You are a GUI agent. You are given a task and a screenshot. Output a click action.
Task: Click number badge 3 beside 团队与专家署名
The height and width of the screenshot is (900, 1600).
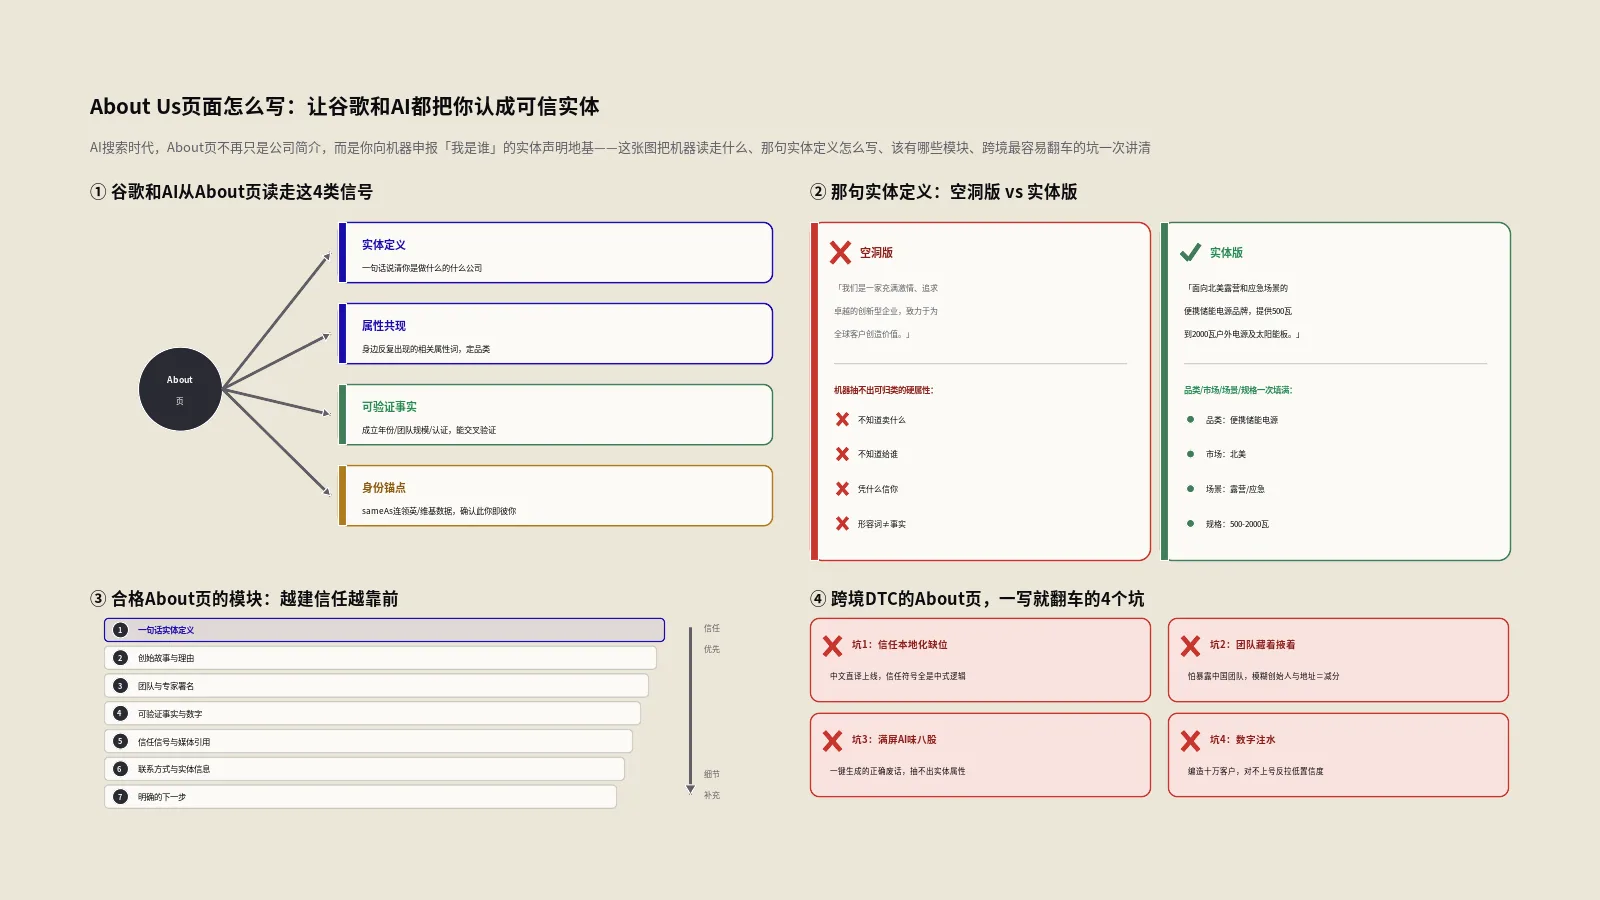pos(120,686)
